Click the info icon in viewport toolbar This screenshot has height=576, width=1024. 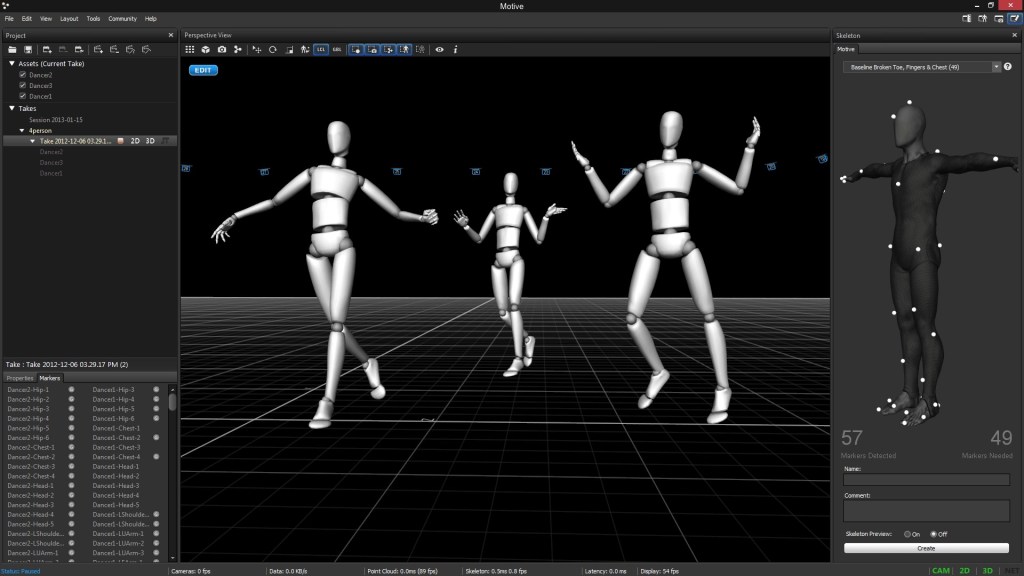coord(456,49)
